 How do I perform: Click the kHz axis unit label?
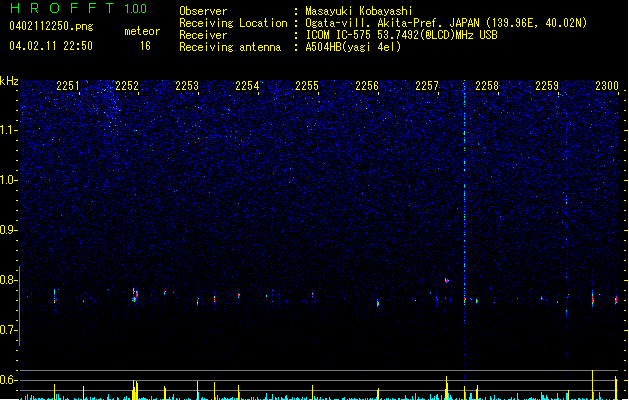9,81
